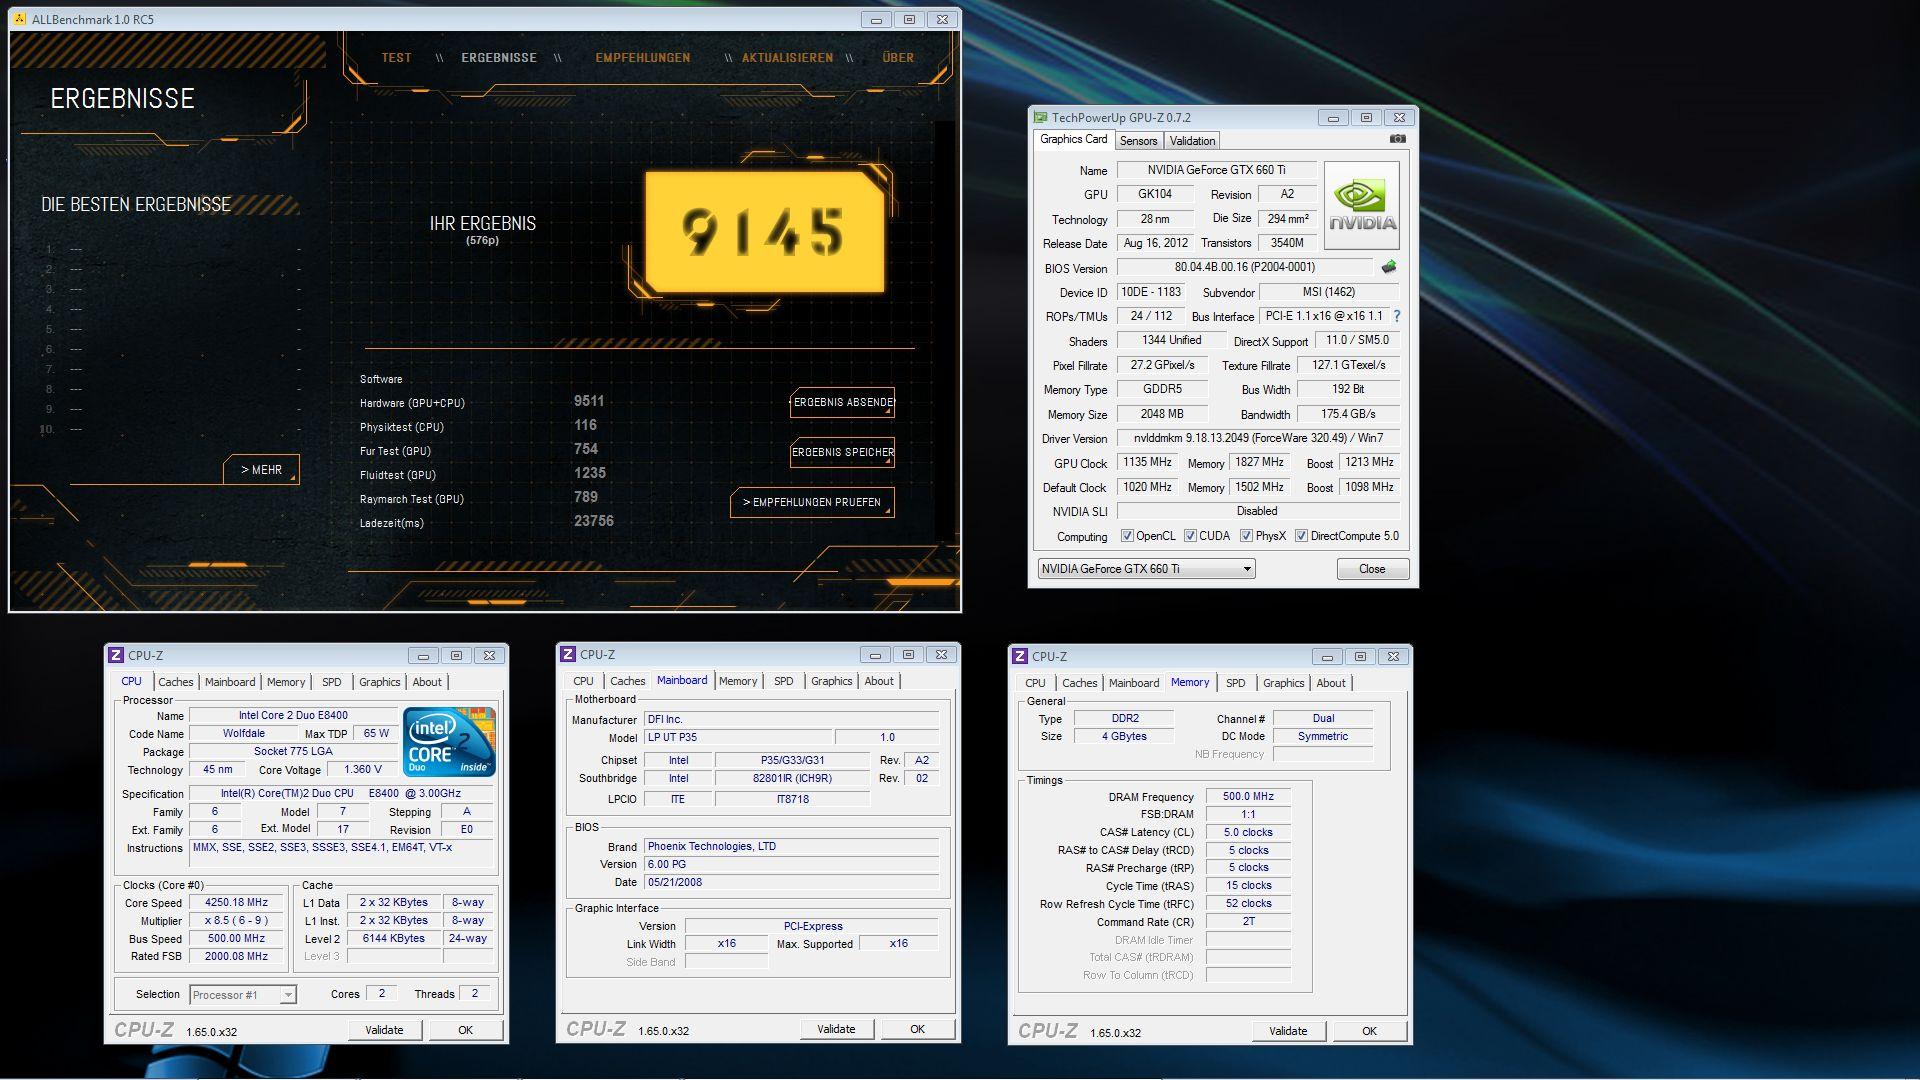This screenshot has width=1920, height=1080.
Task: Click the GPU-Z BIOS save chip icon
Action: click(x=1388, y=267)
